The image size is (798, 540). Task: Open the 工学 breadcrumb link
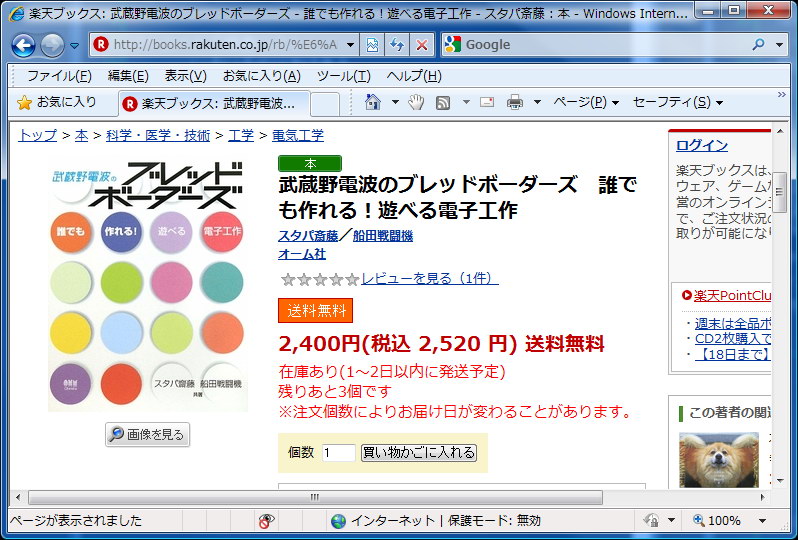click(241, 135)
